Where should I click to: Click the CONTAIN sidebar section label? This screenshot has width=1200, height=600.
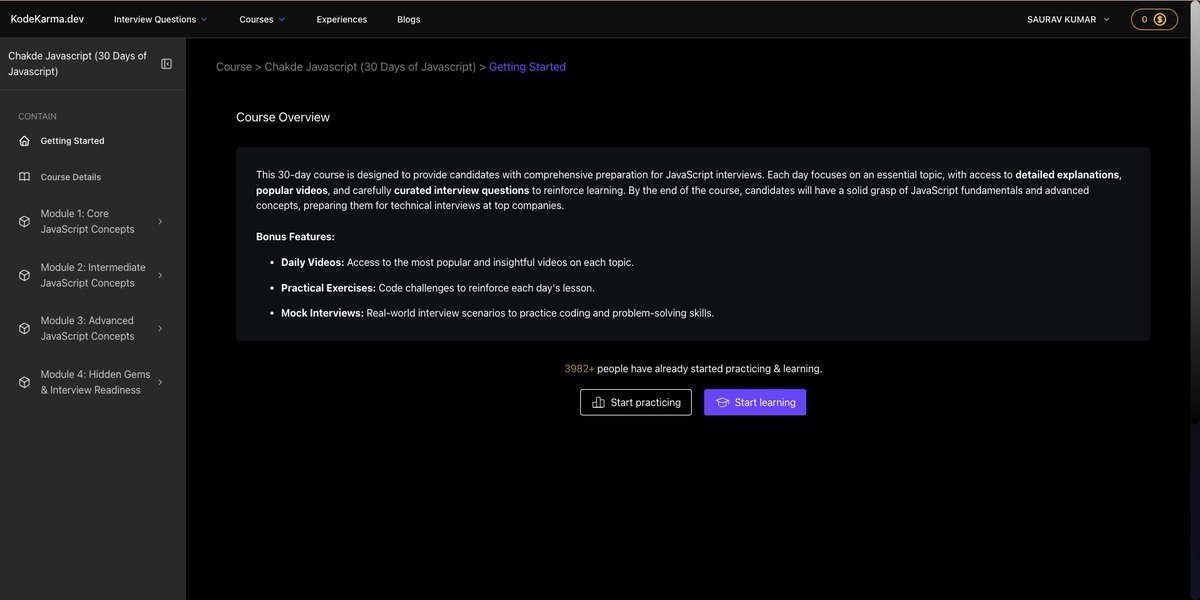37,117
